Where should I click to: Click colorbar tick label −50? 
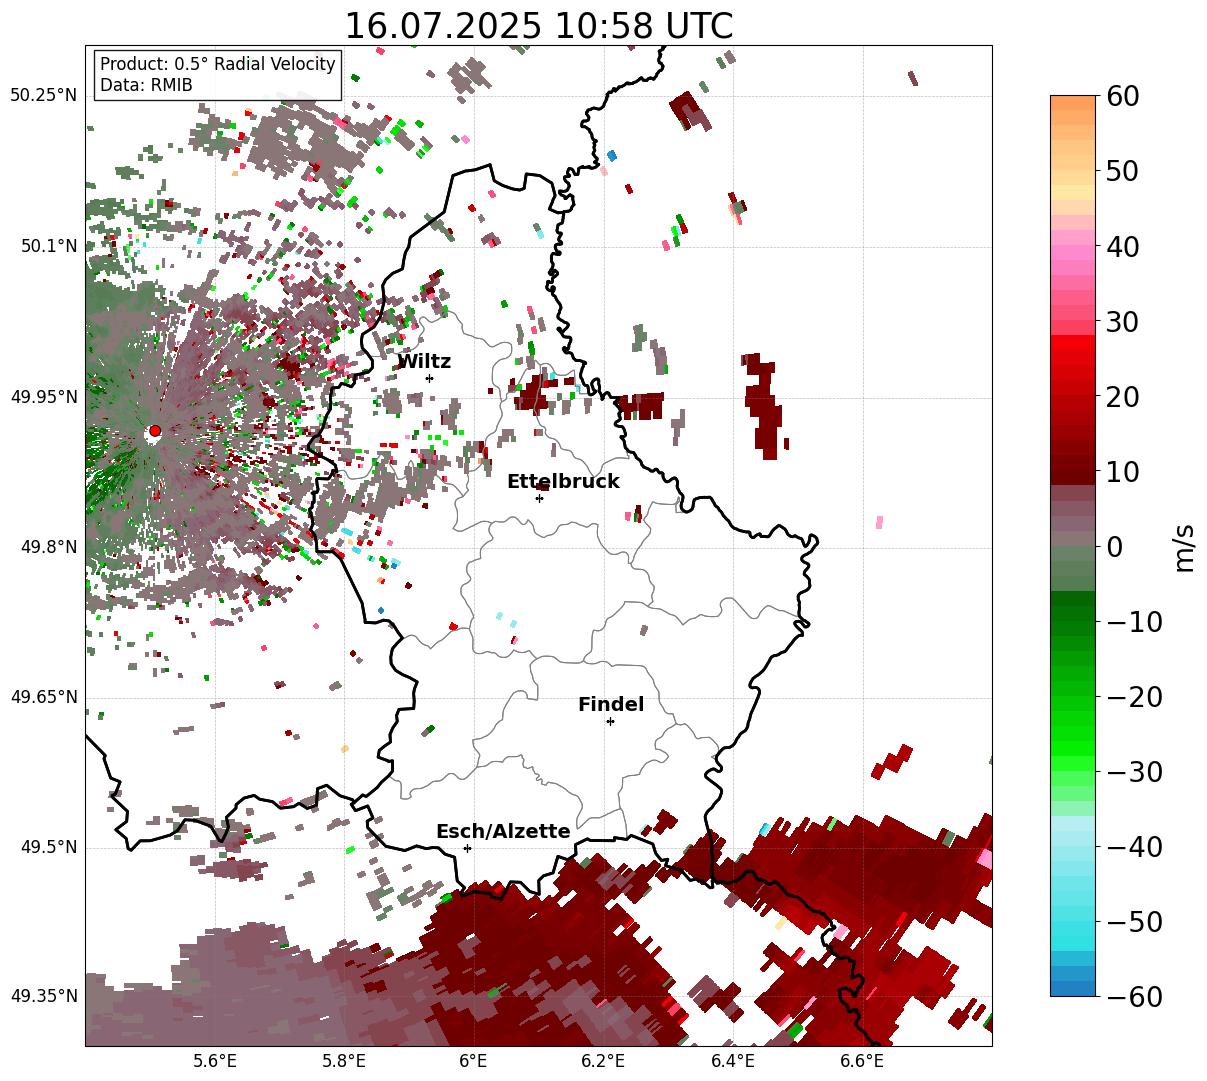1135,921
